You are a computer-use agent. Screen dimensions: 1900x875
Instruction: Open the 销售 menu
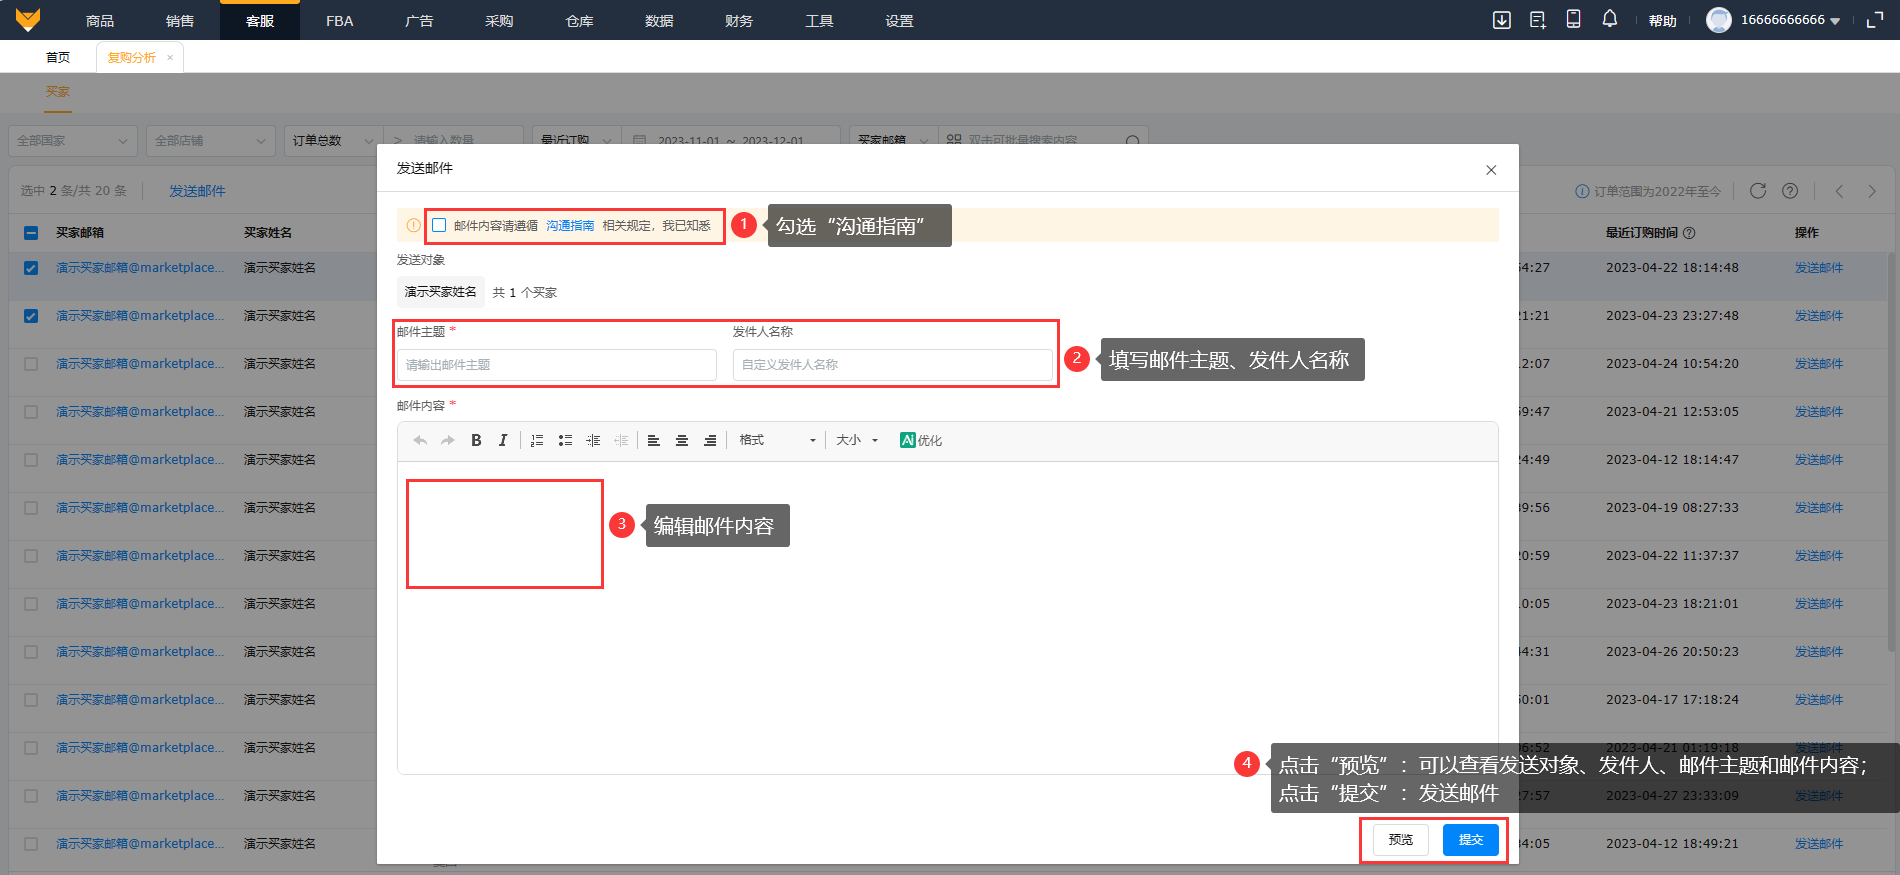point(180,21)
